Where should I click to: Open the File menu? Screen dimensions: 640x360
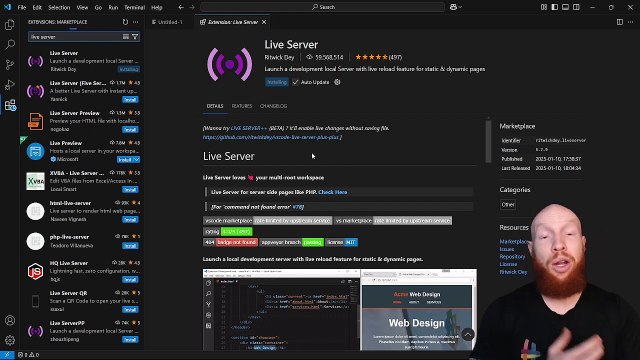click(22, 7)
